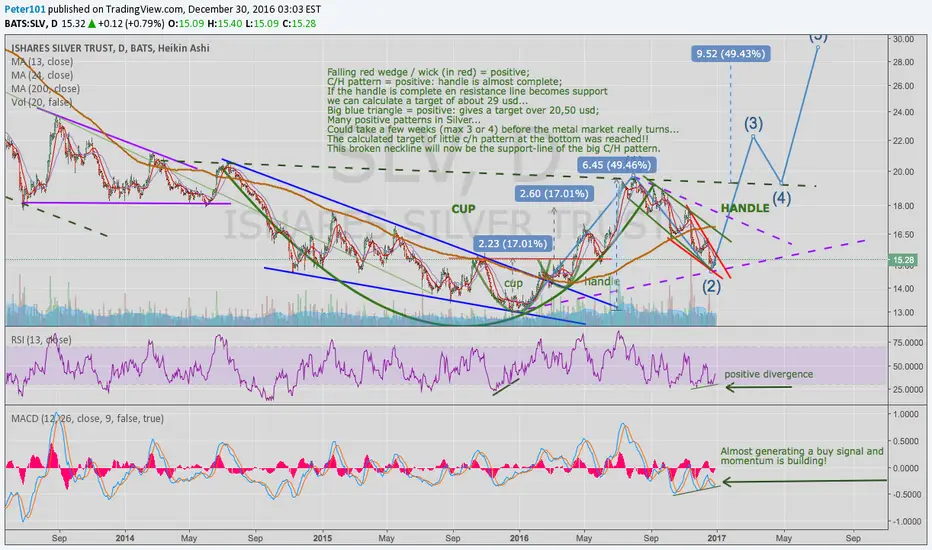Click the 13.00 price axis label
This screenshot has width=932, height=550.
click(903, 312)
